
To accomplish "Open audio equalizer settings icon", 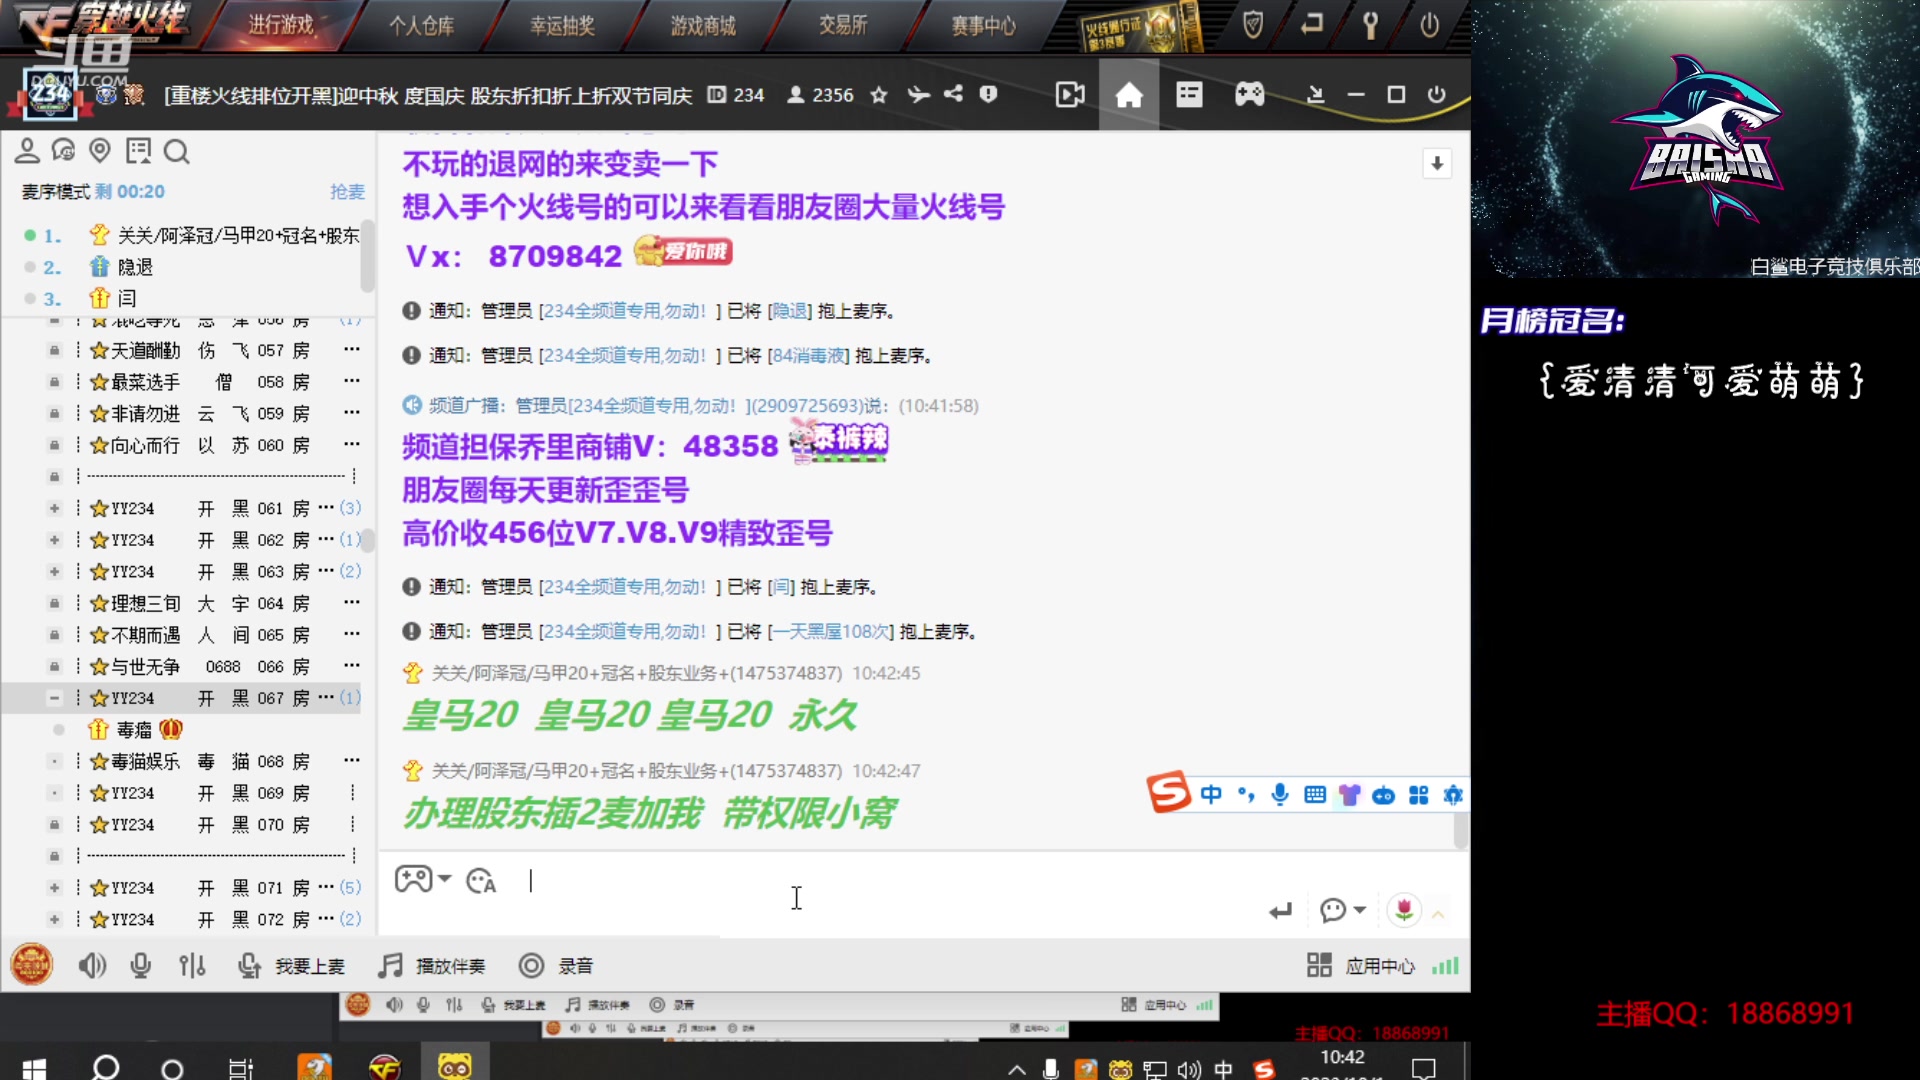I will (x=192, y=966).
